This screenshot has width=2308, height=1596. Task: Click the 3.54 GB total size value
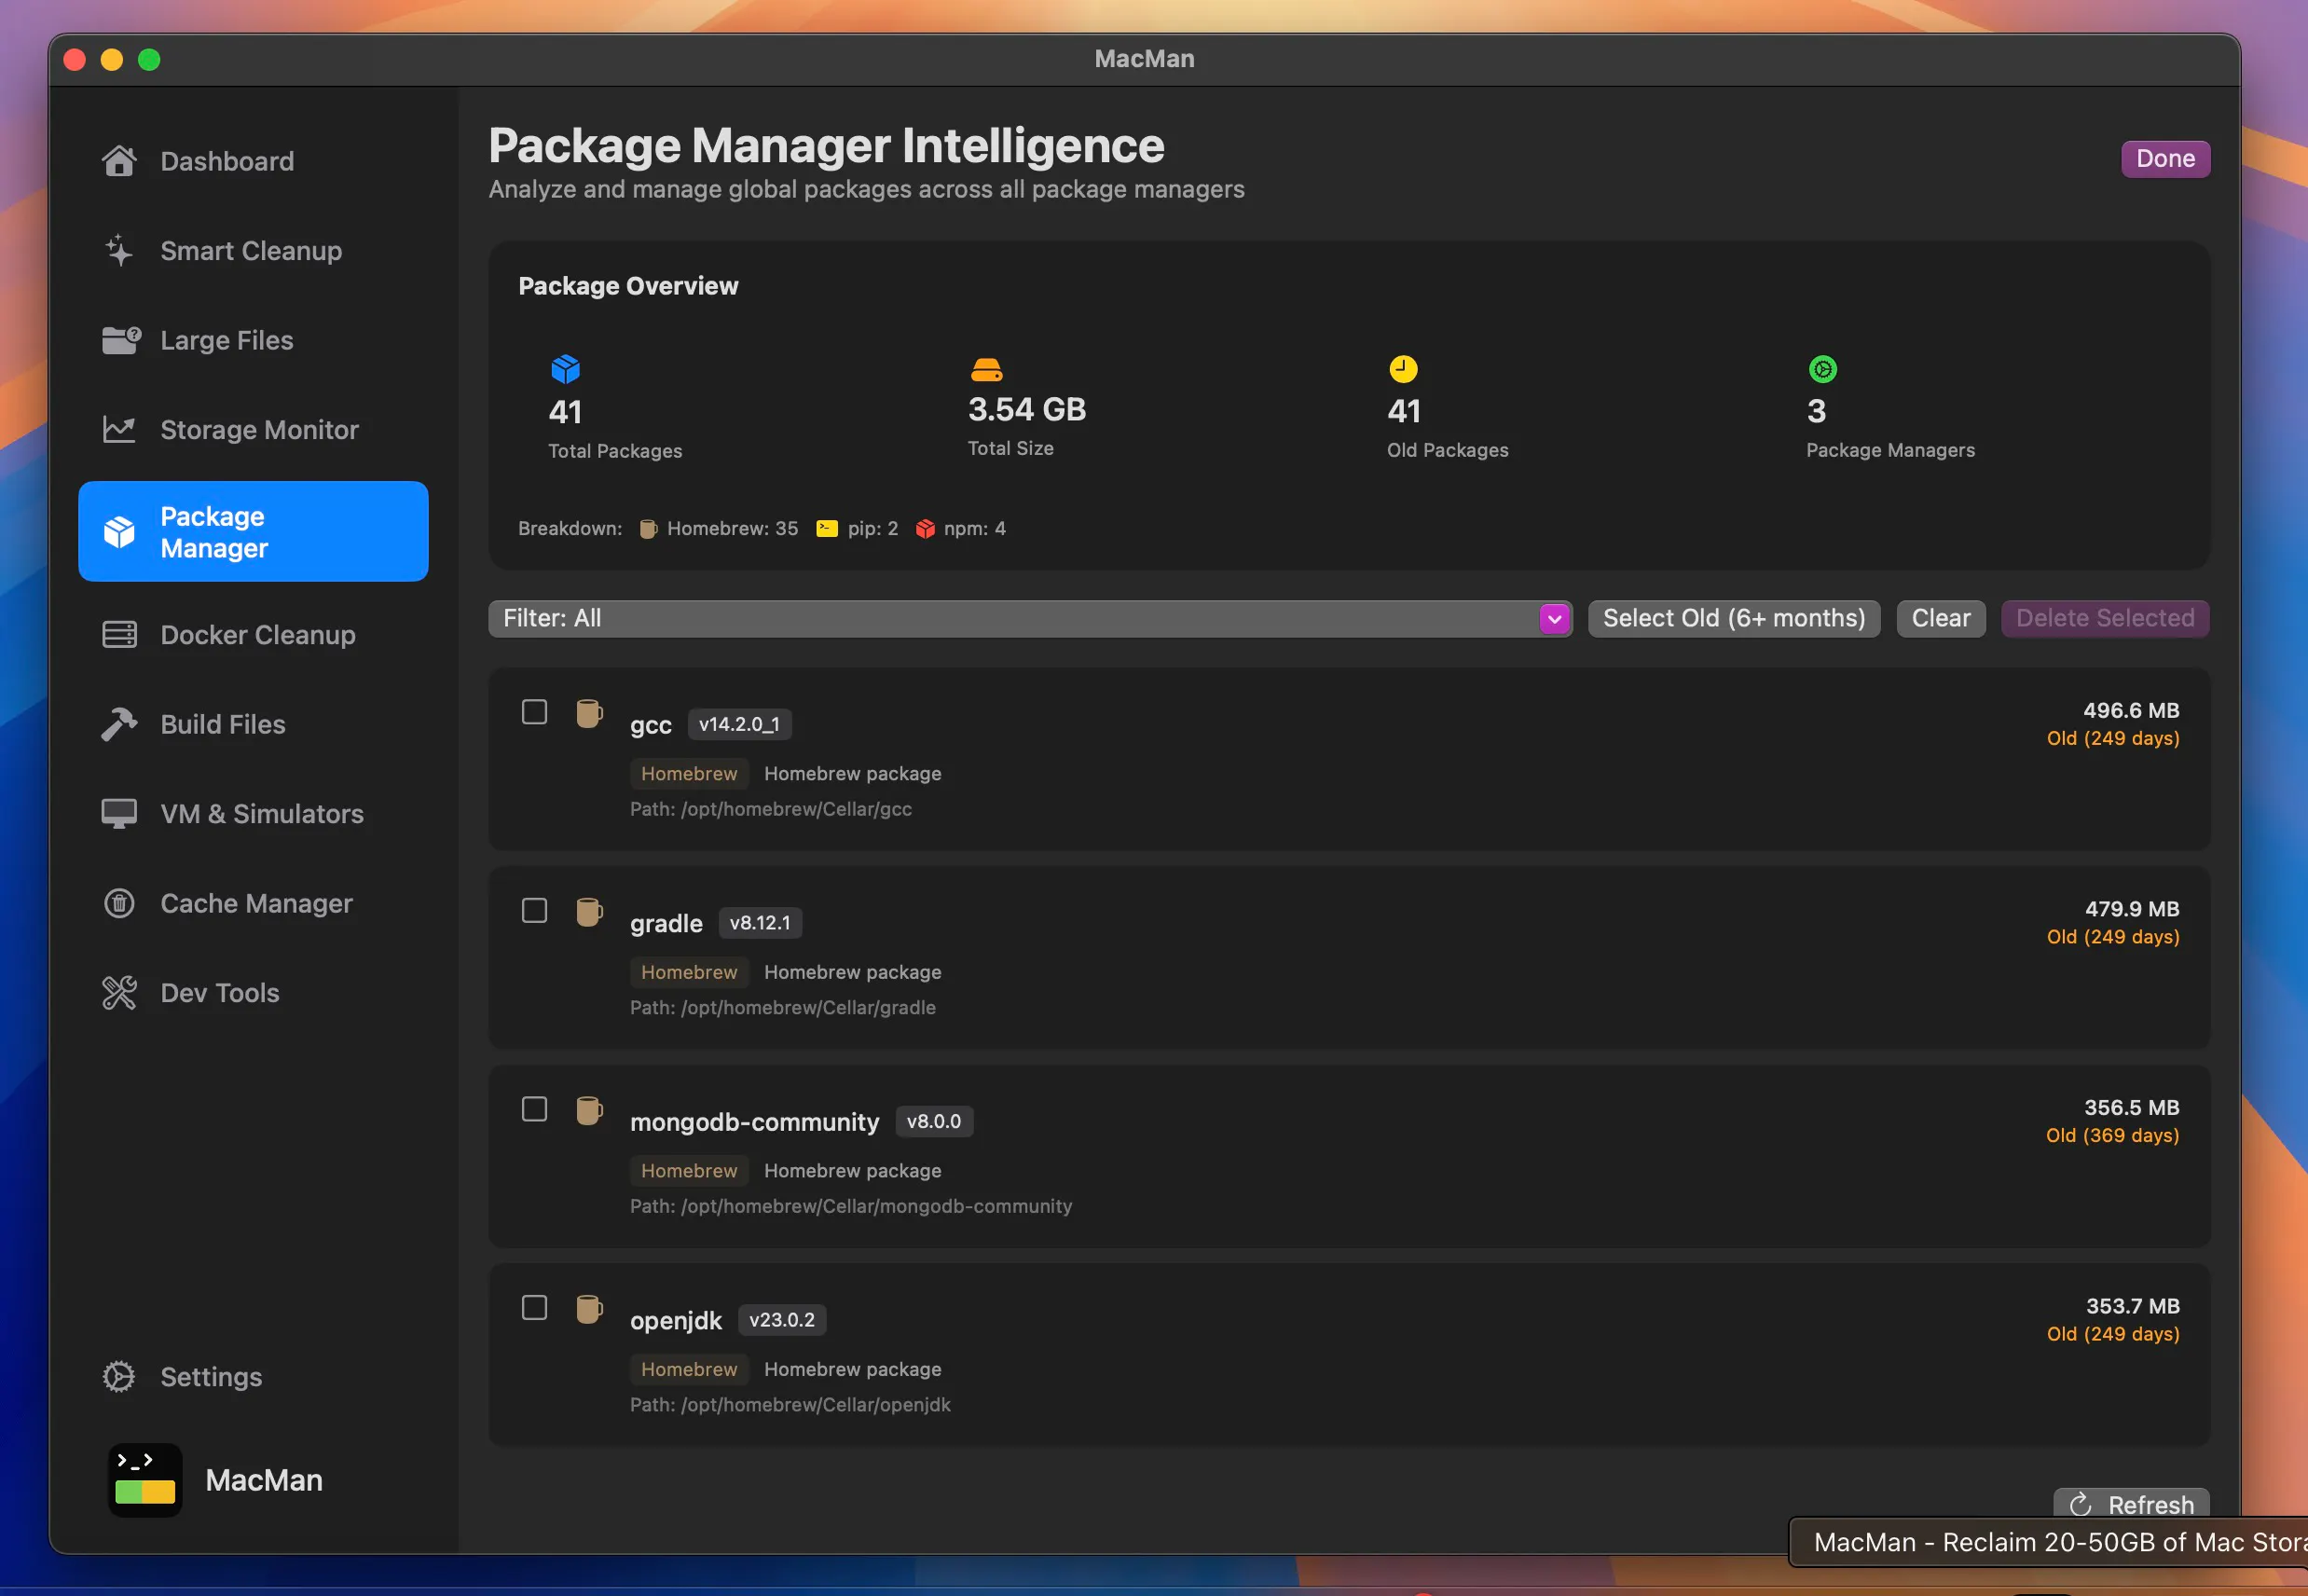(x=1026, y=409)
